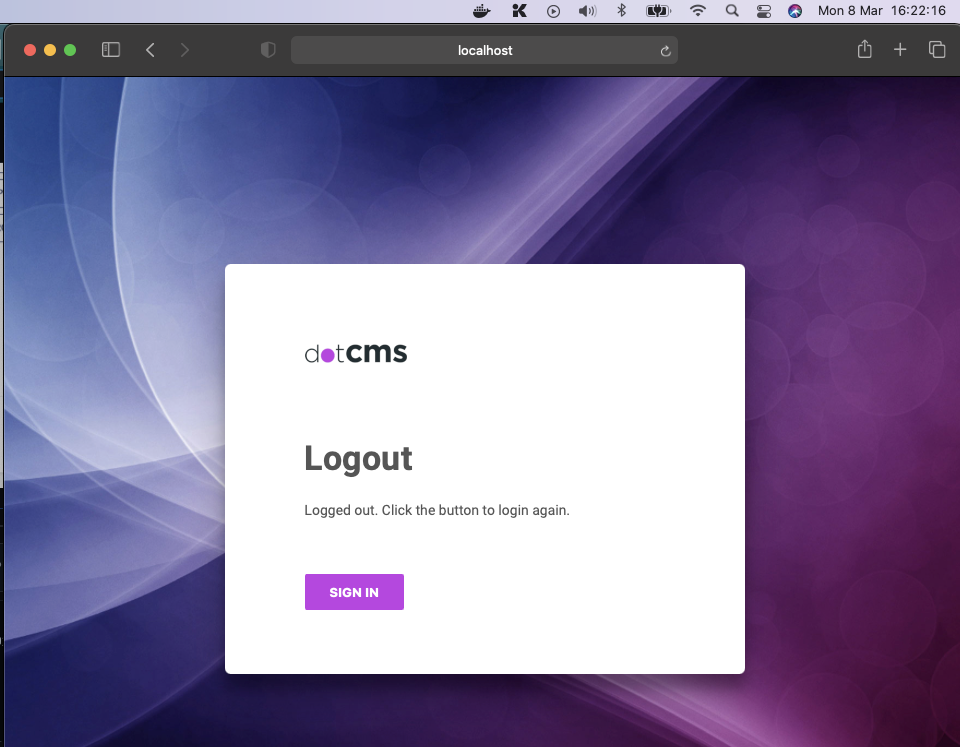This screenshot has height=747, width=960.
Task: Activate Siri from menu bar
Action: click(x=795, y=10)
